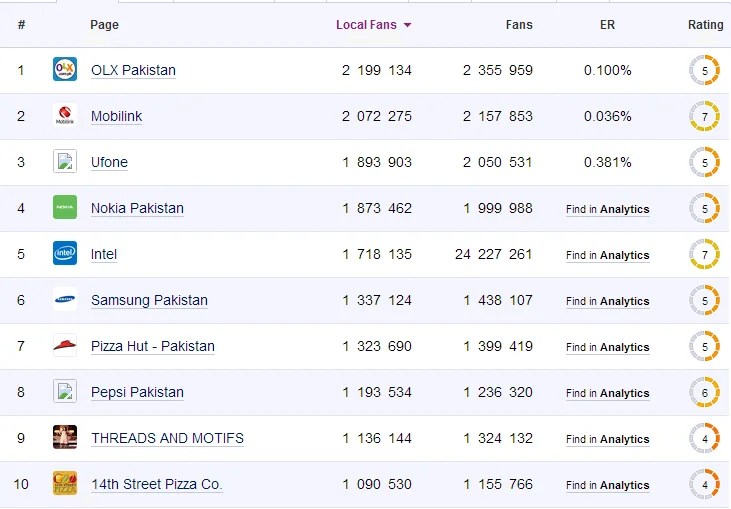The image size is (731, 509).
Task: Click the Samsung Pakistan logo icon
Action: [65, 299]
